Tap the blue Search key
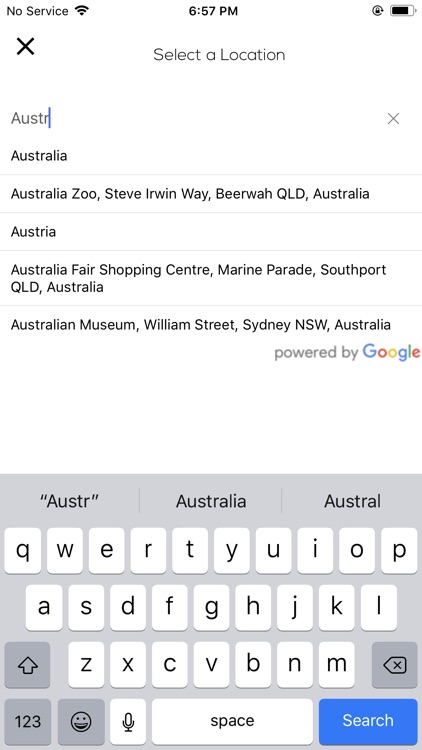The image size is (422, 750). pyautogui.click(x=368, y=721)
